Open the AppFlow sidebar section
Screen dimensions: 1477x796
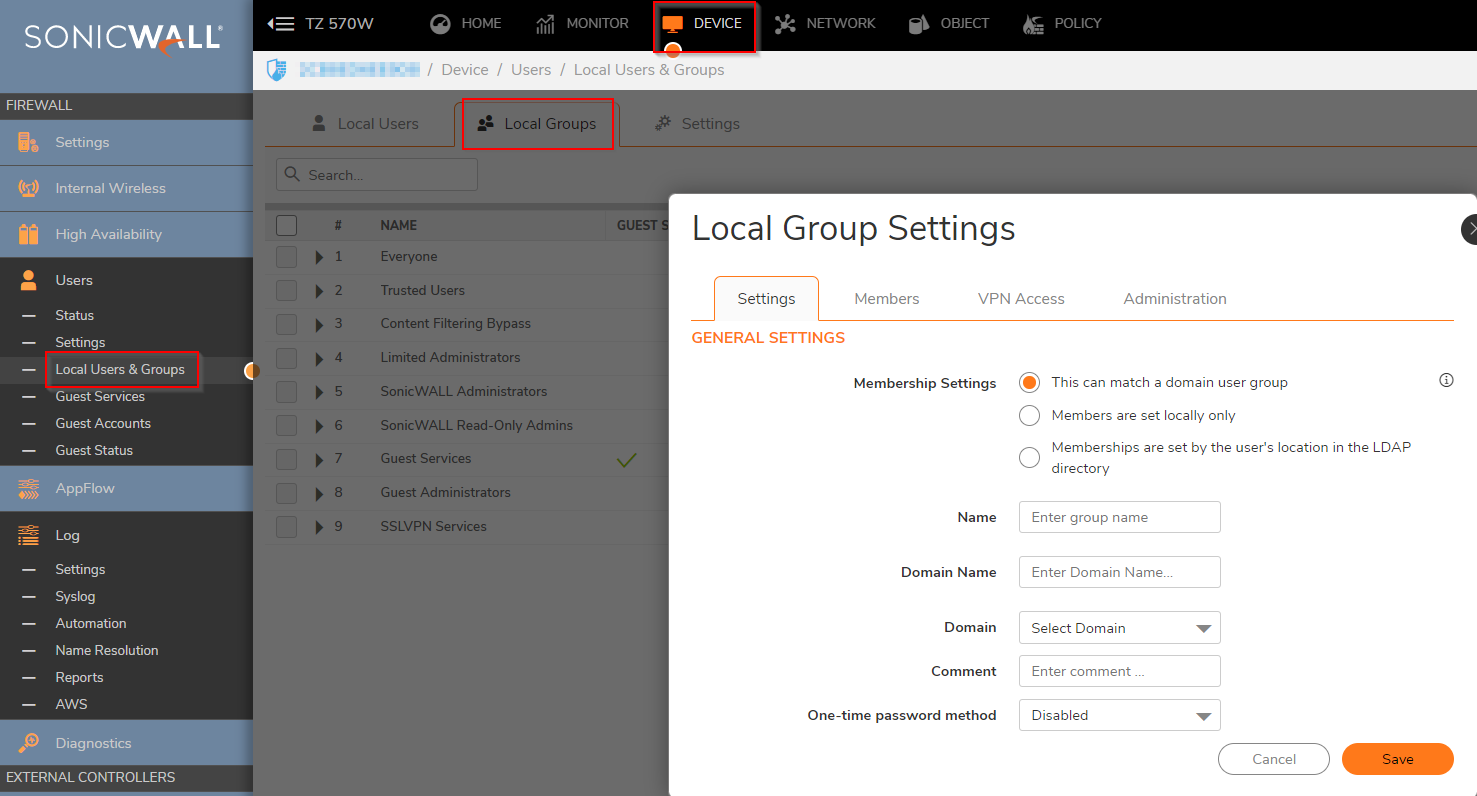click(85, 488)
